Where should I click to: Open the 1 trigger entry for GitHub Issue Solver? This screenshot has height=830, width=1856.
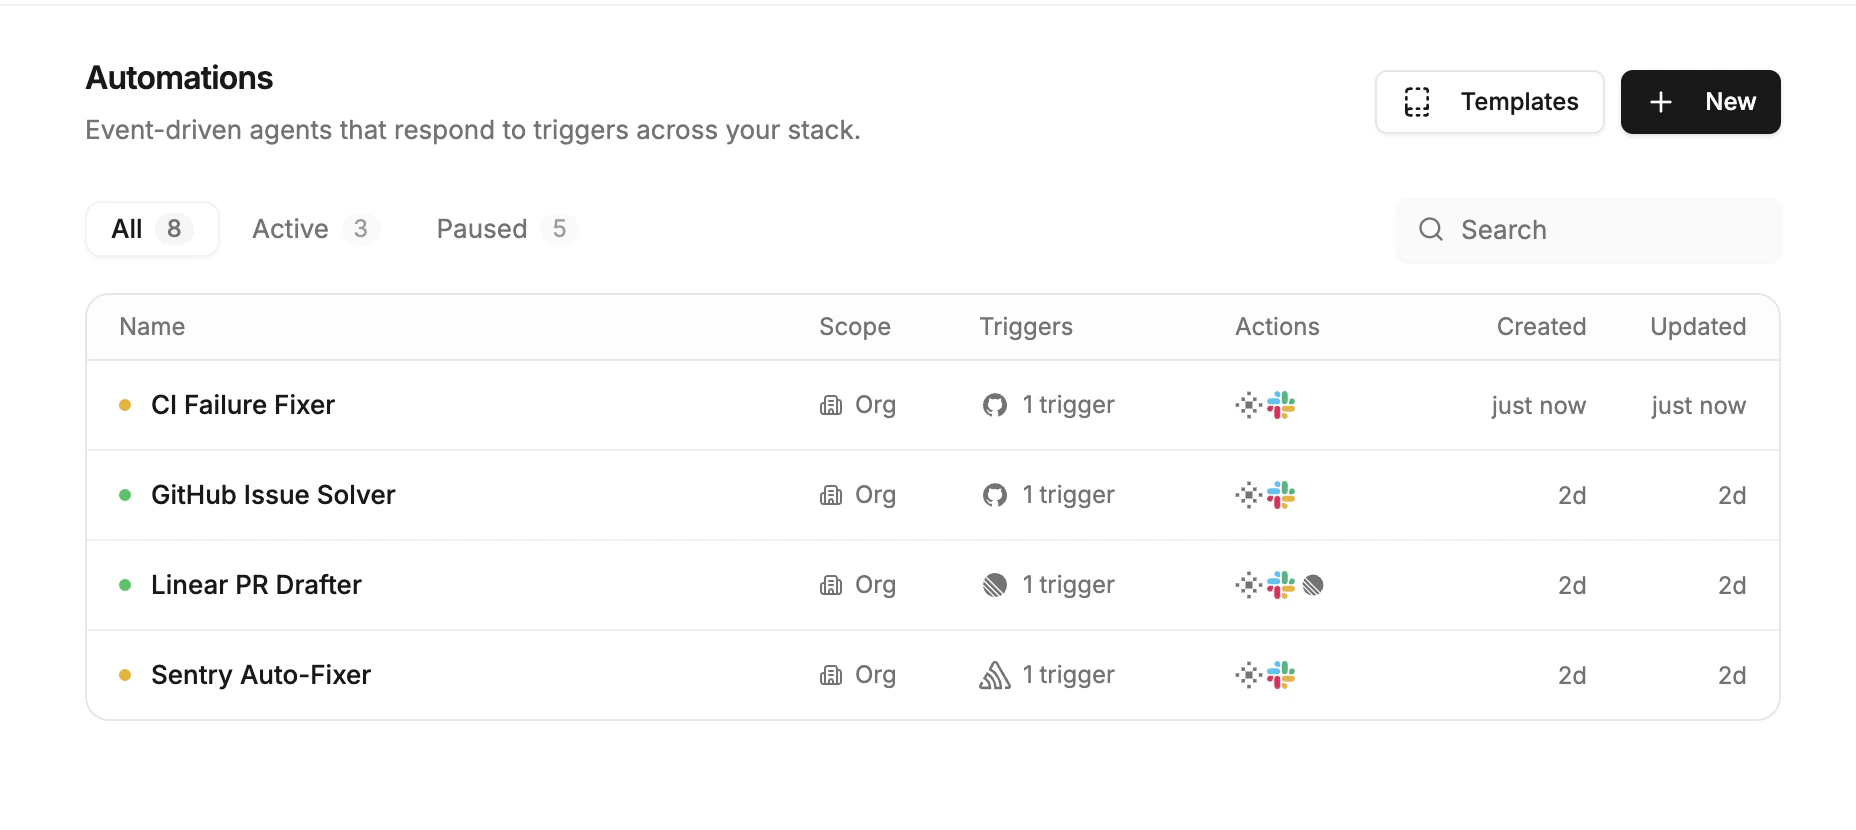(1067, 495)
